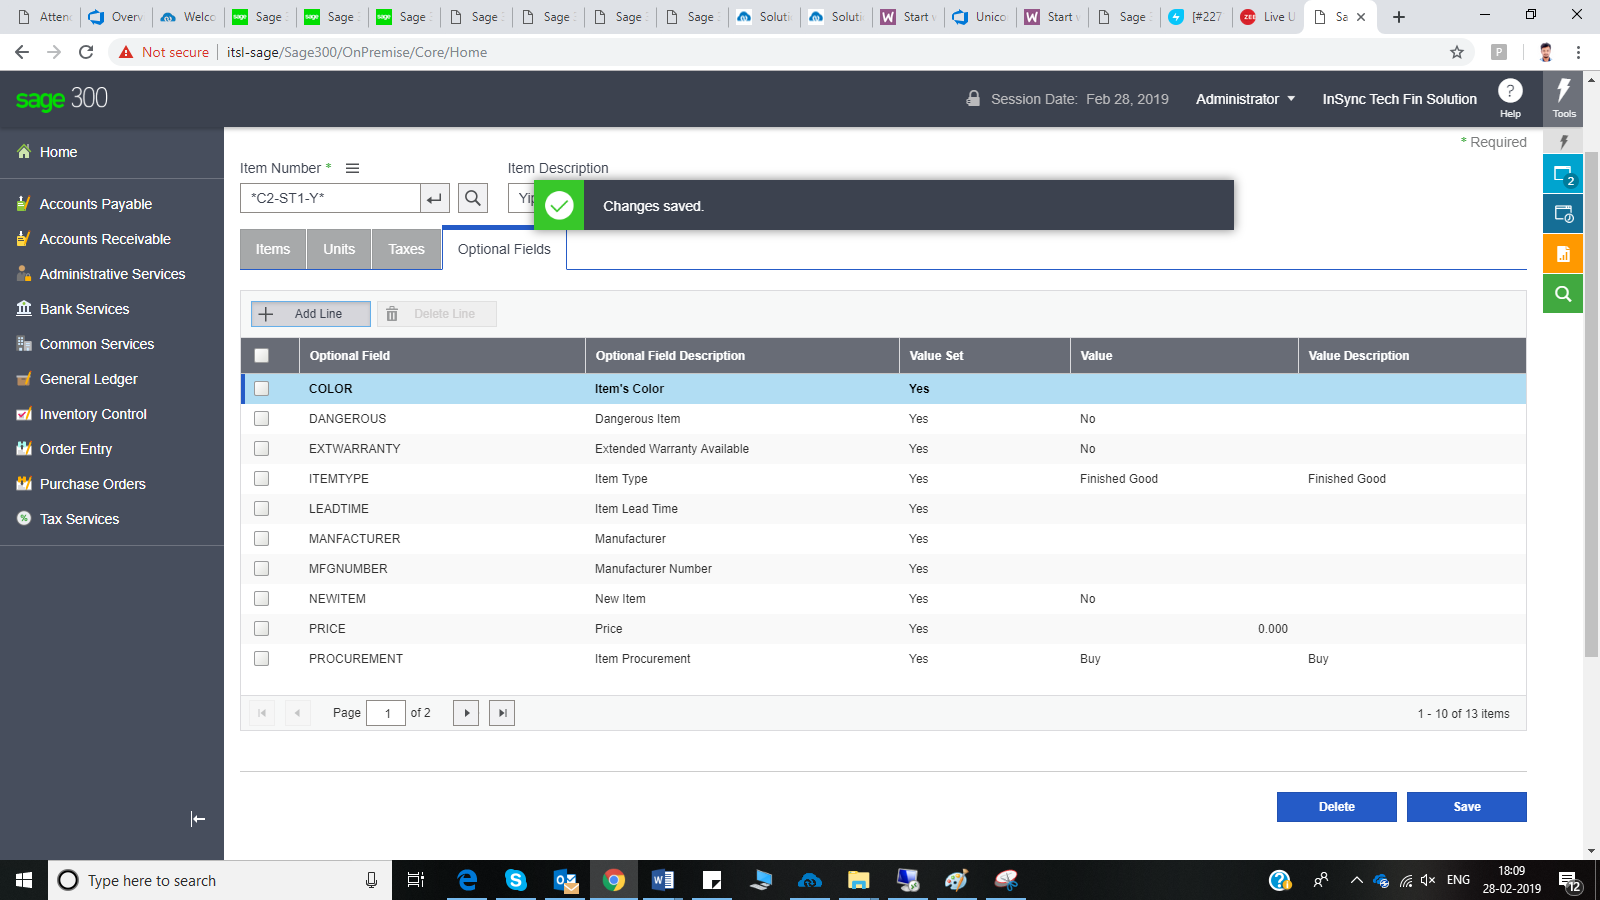Go to the next page of optional fields

coord(465,712)
